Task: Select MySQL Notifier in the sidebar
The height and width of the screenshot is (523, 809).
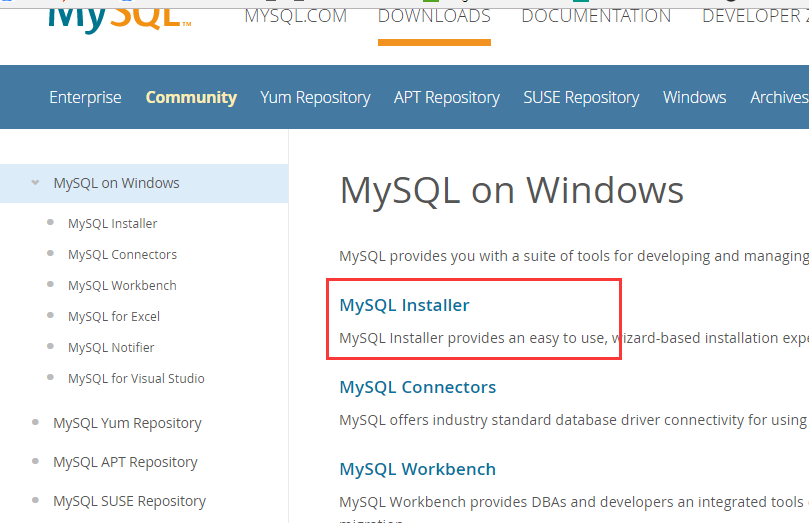Action: (111, 347)
